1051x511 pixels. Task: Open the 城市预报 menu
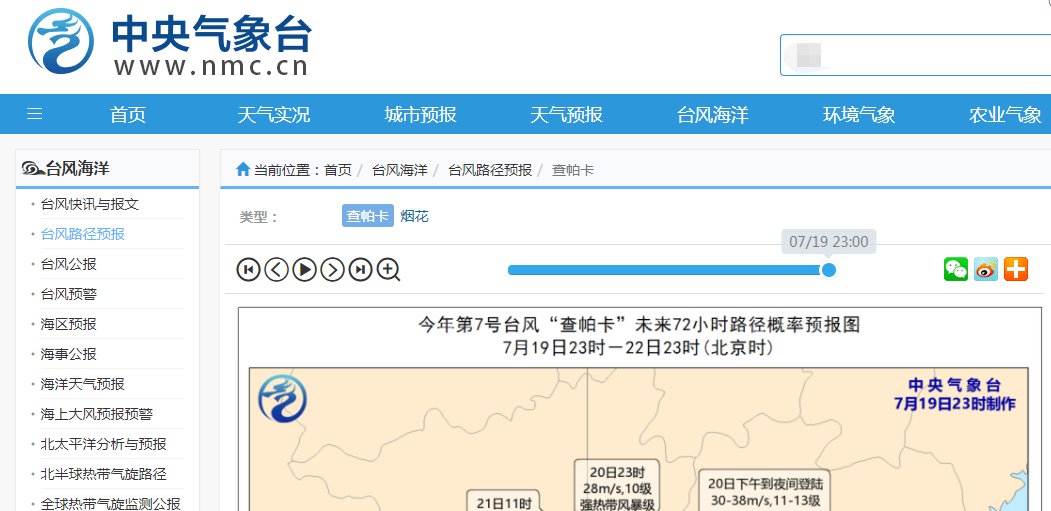click(x=420, y=114)
